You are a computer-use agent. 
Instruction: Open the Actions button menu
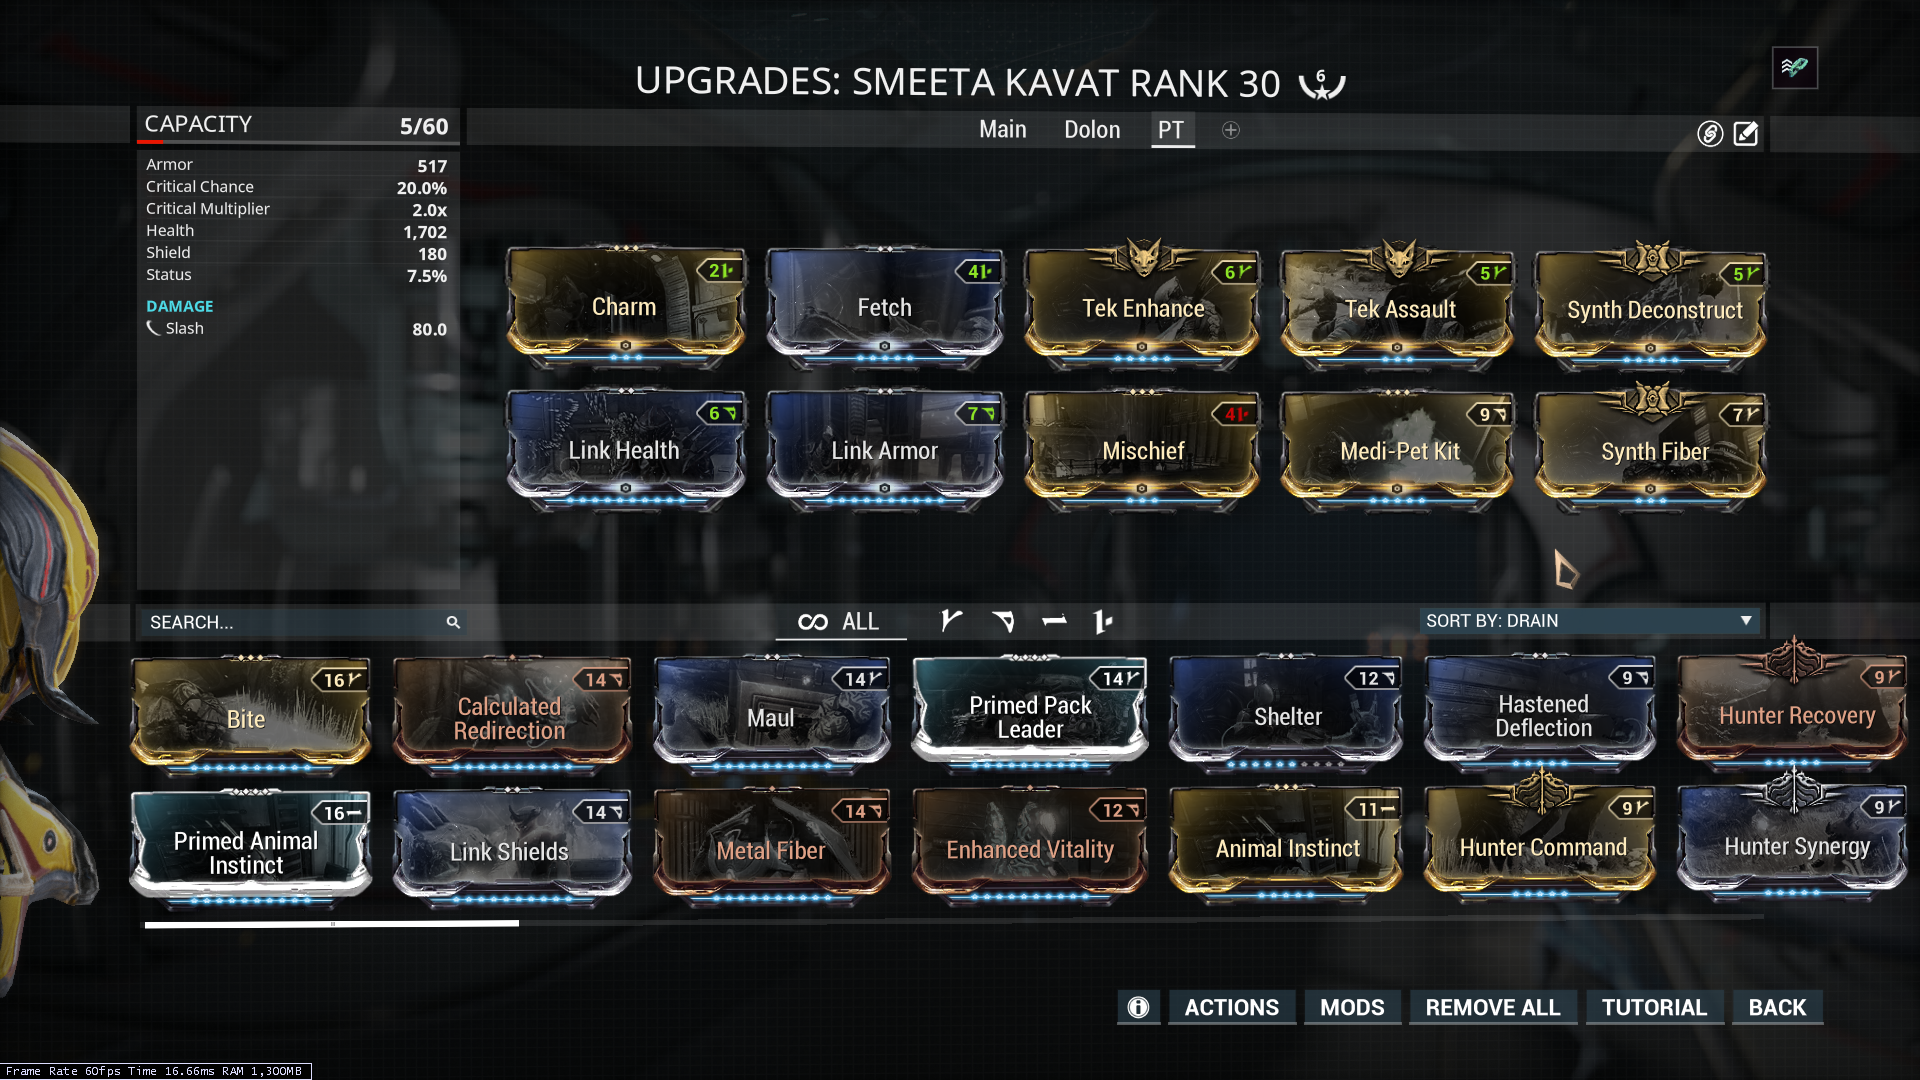point(1231,1007)
